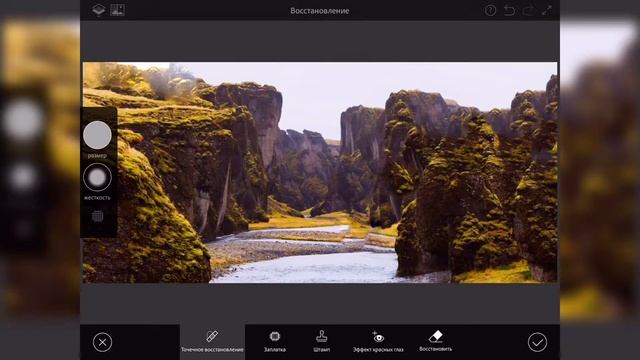
Task: Select the Точечное восстановление spot healing tool
Action: pyautogui.click(x=212, y=342)
